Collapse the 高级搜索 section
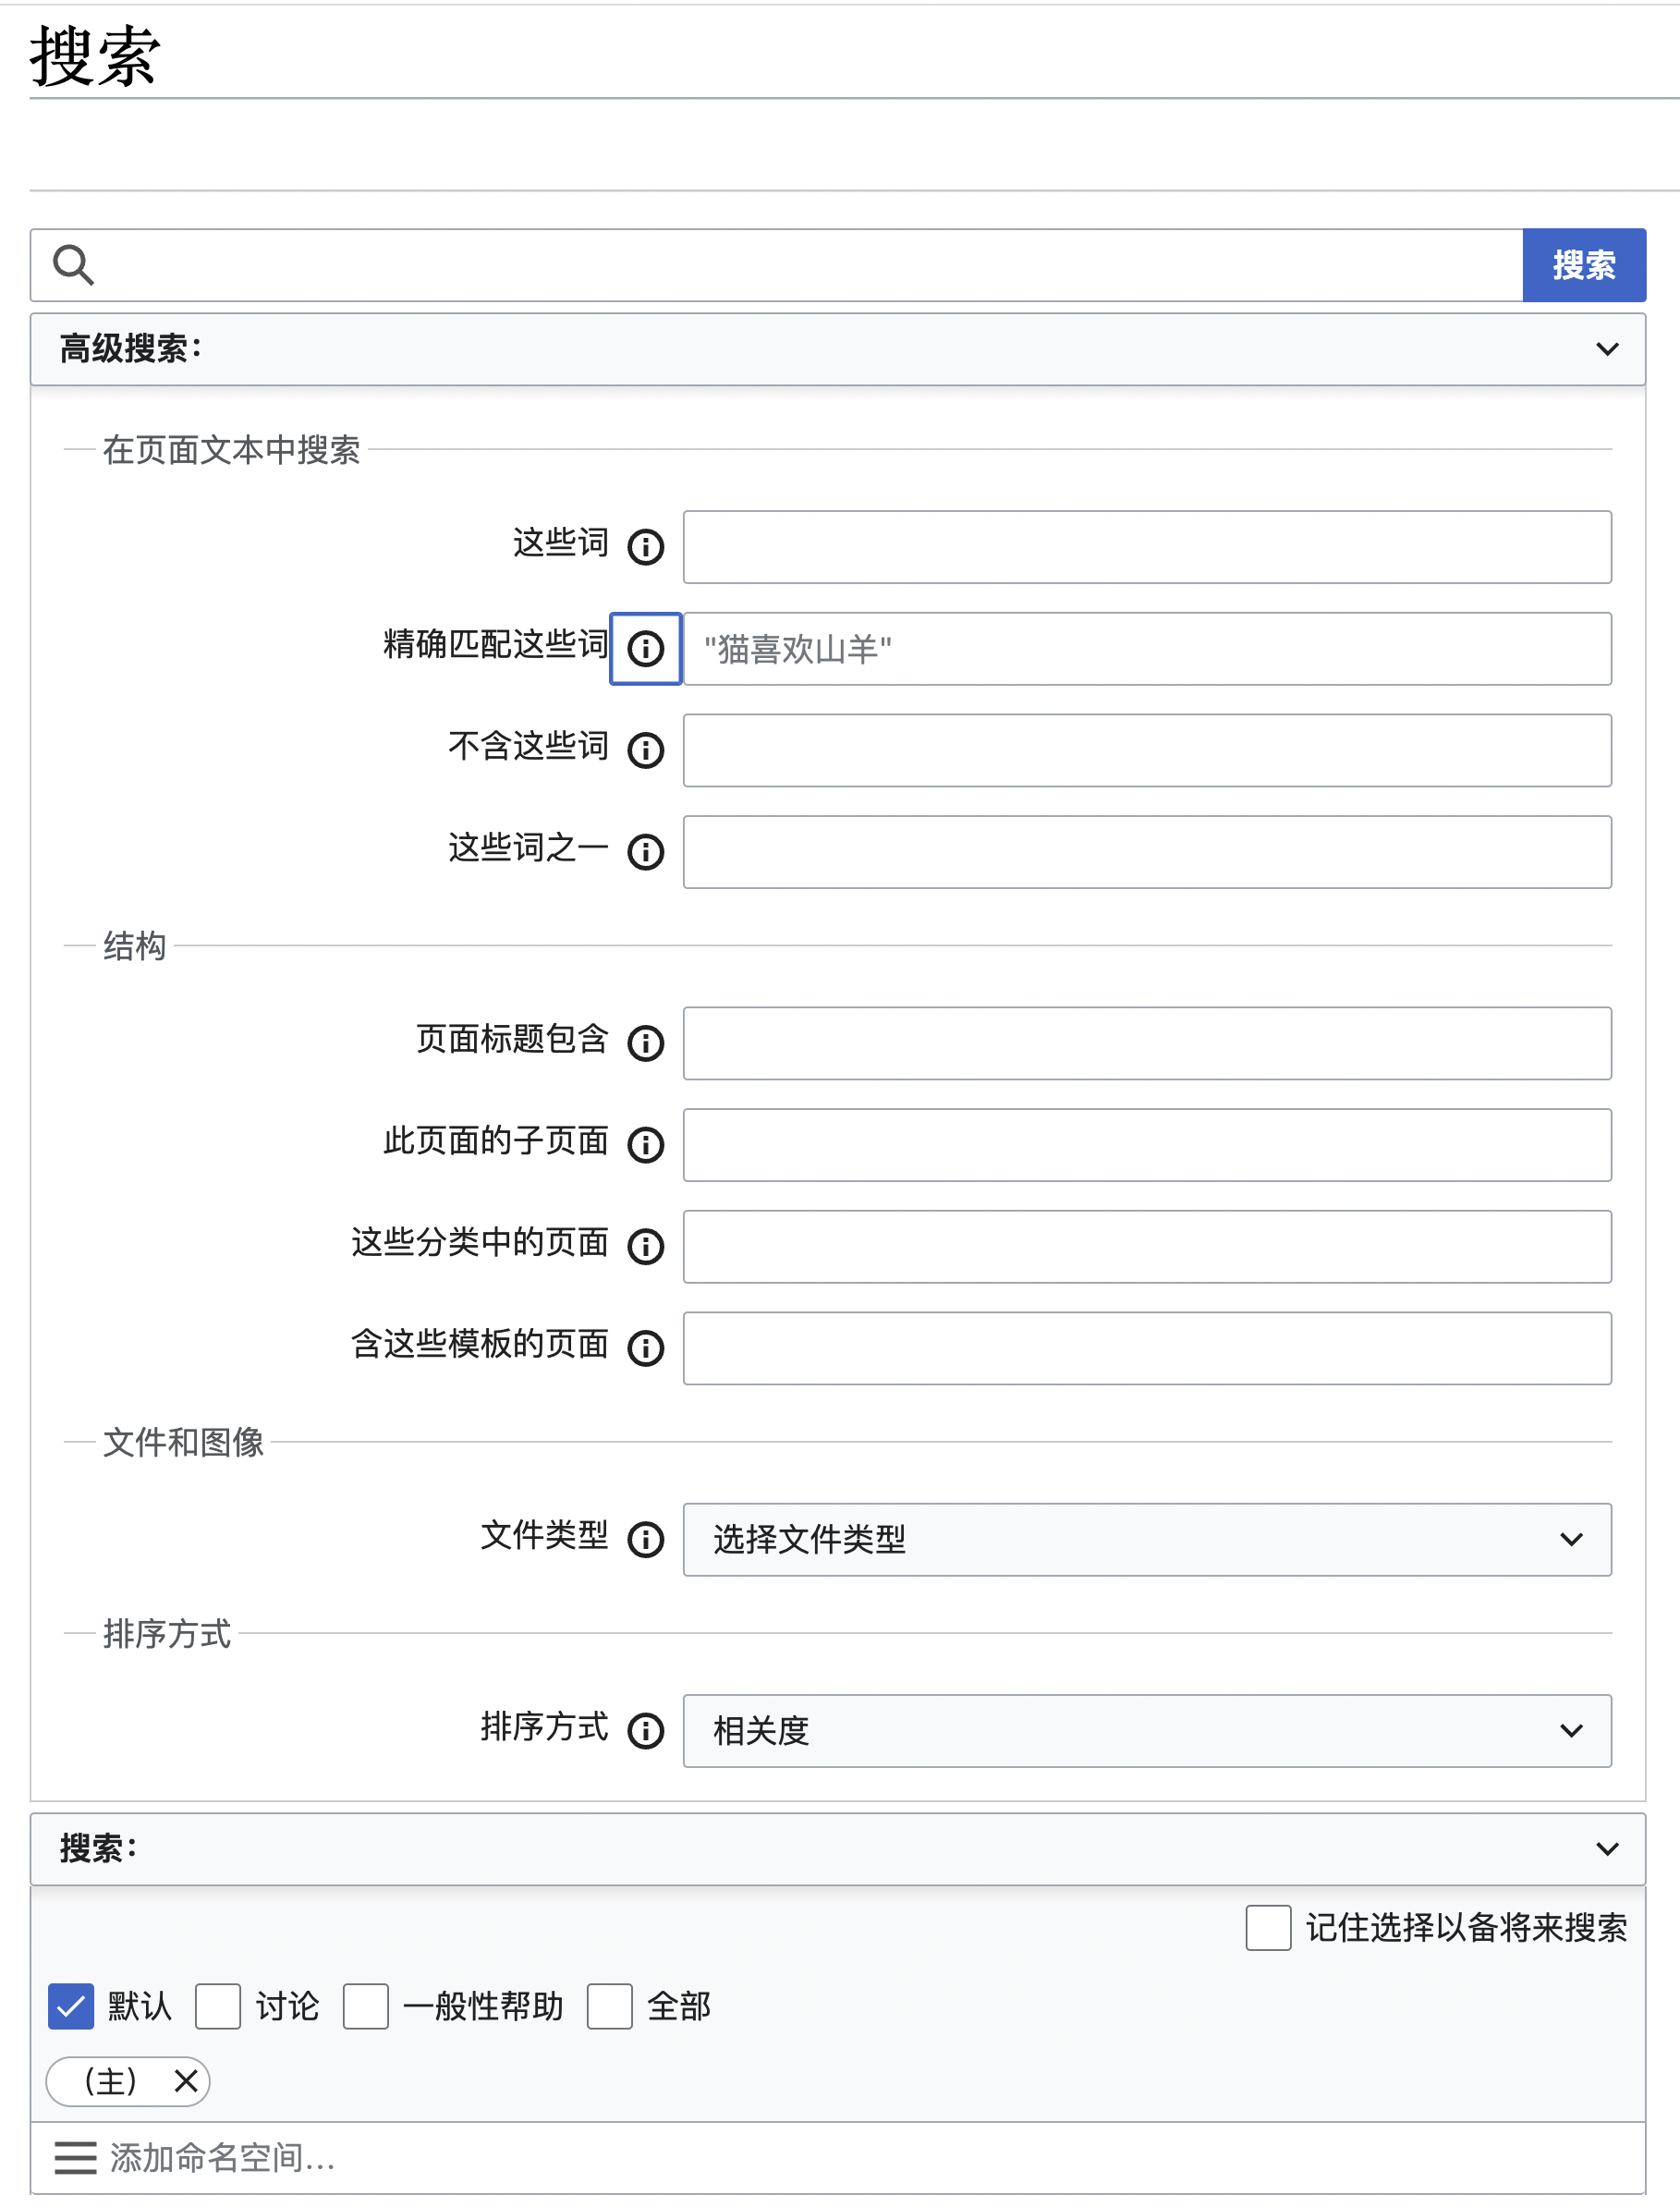 click(x=838, y=349)
